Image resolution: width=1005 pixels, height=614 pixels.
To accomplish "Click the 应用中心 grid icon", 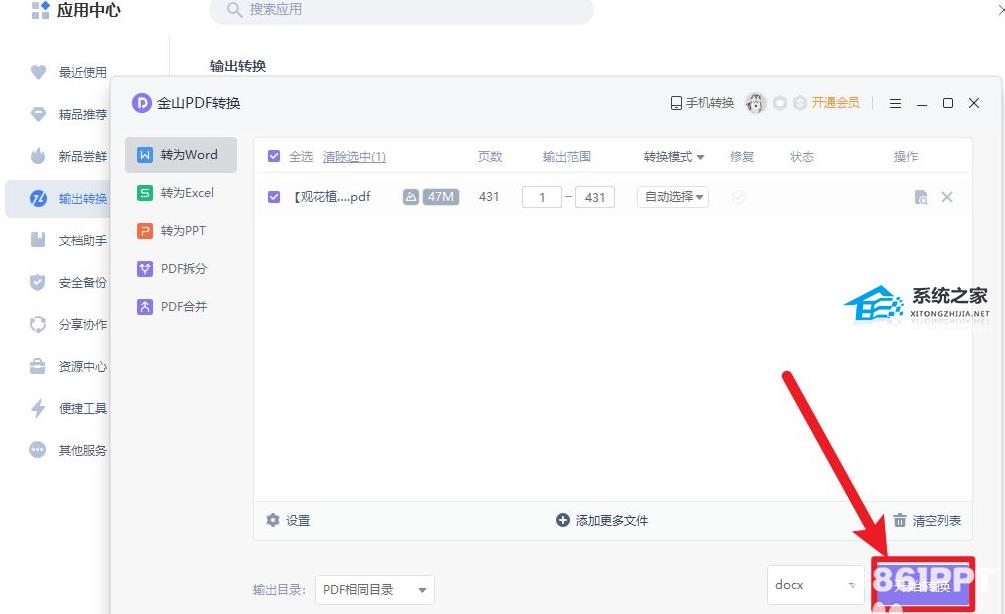I will [40, 10].
